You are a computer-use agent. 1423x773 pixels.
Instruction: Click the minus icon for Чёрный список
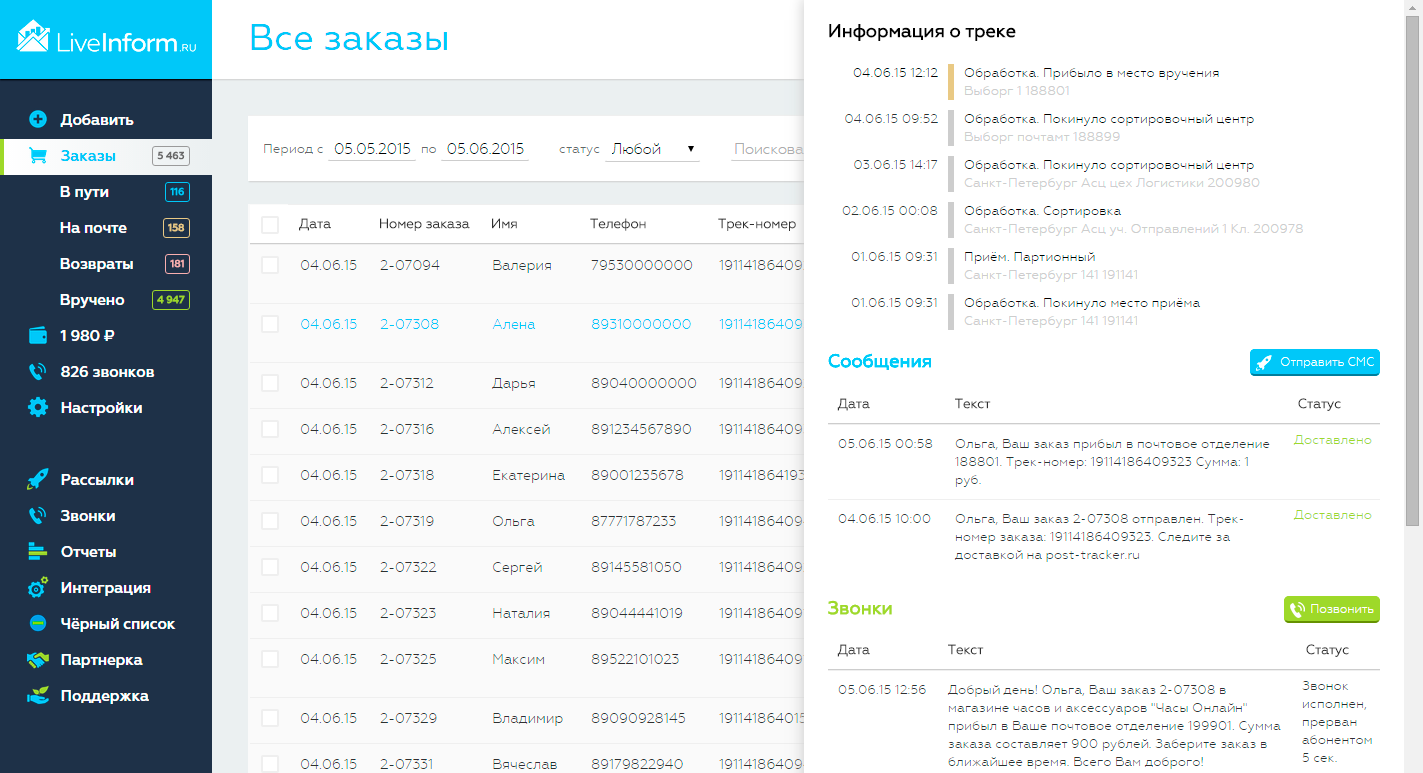38,623
